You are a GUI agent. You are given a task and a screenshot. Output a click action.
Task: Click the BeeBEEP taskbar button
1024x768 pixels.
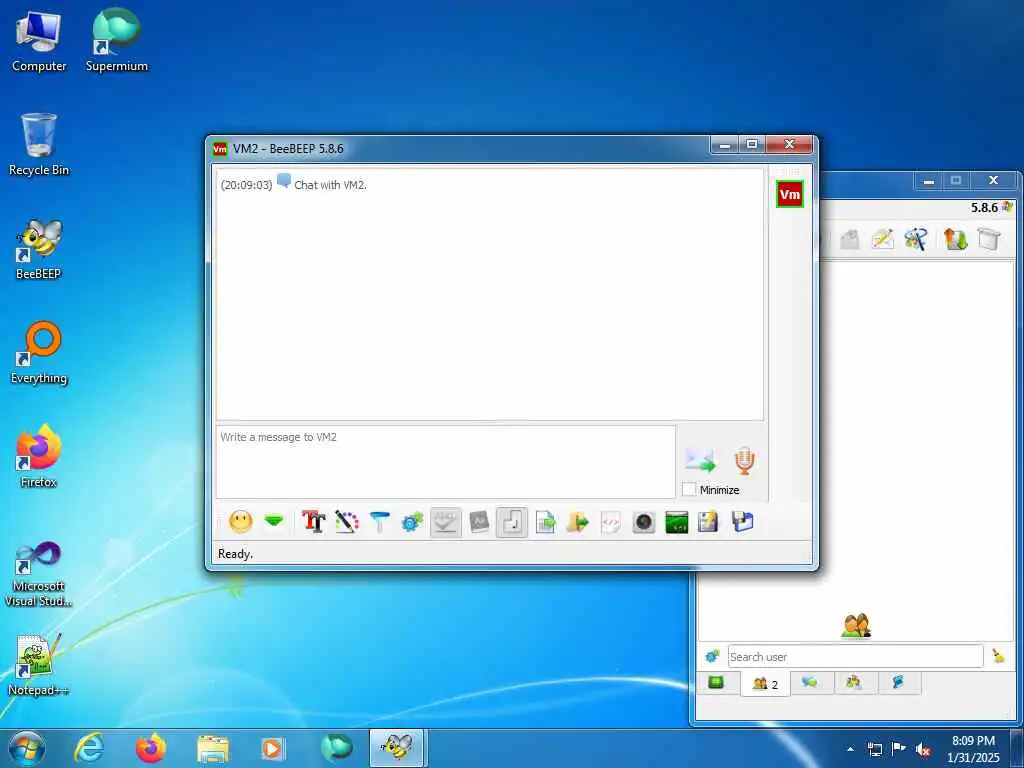point(398,748)
